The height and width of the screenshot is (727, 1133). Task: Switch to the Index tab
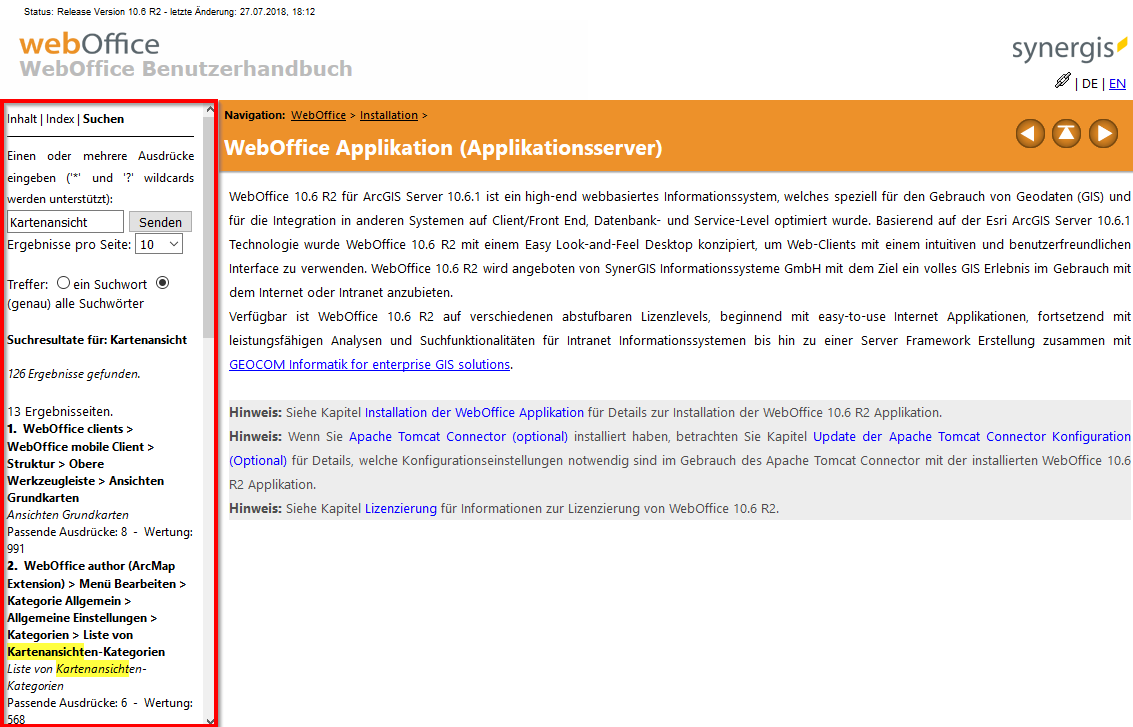[x=60, y=119]
